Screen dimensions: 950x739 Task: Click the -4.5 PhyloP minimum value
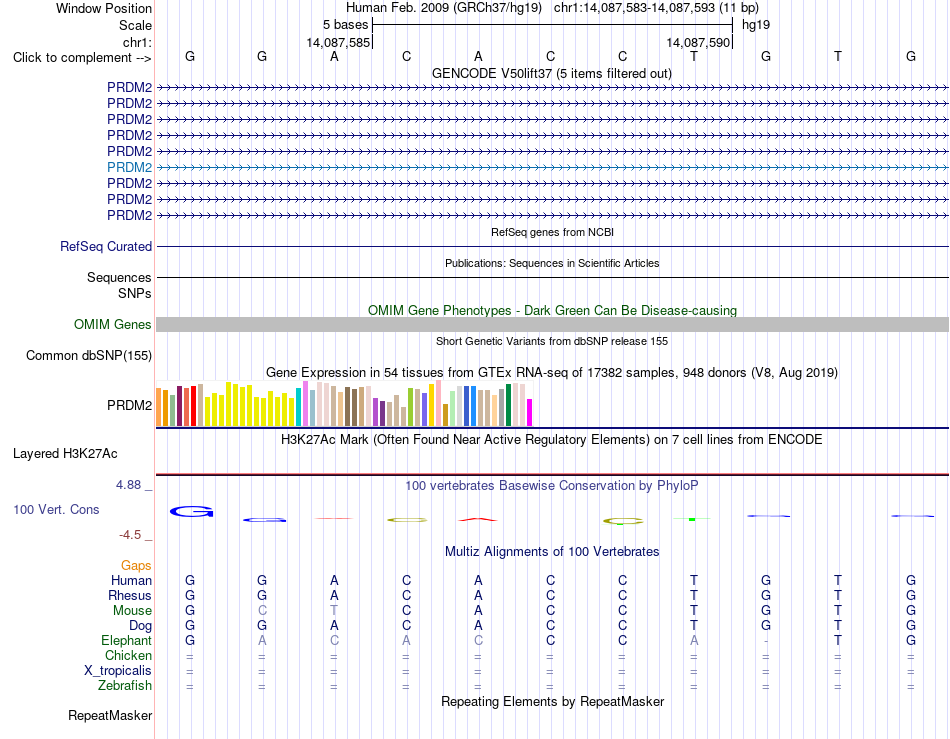(130, 535)
